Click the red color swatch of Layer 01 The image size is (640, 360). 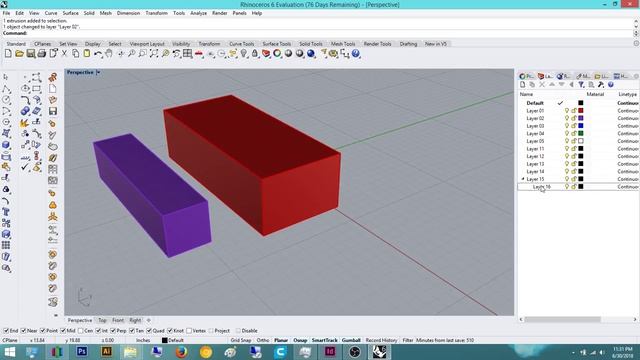[x=581, y=111]
